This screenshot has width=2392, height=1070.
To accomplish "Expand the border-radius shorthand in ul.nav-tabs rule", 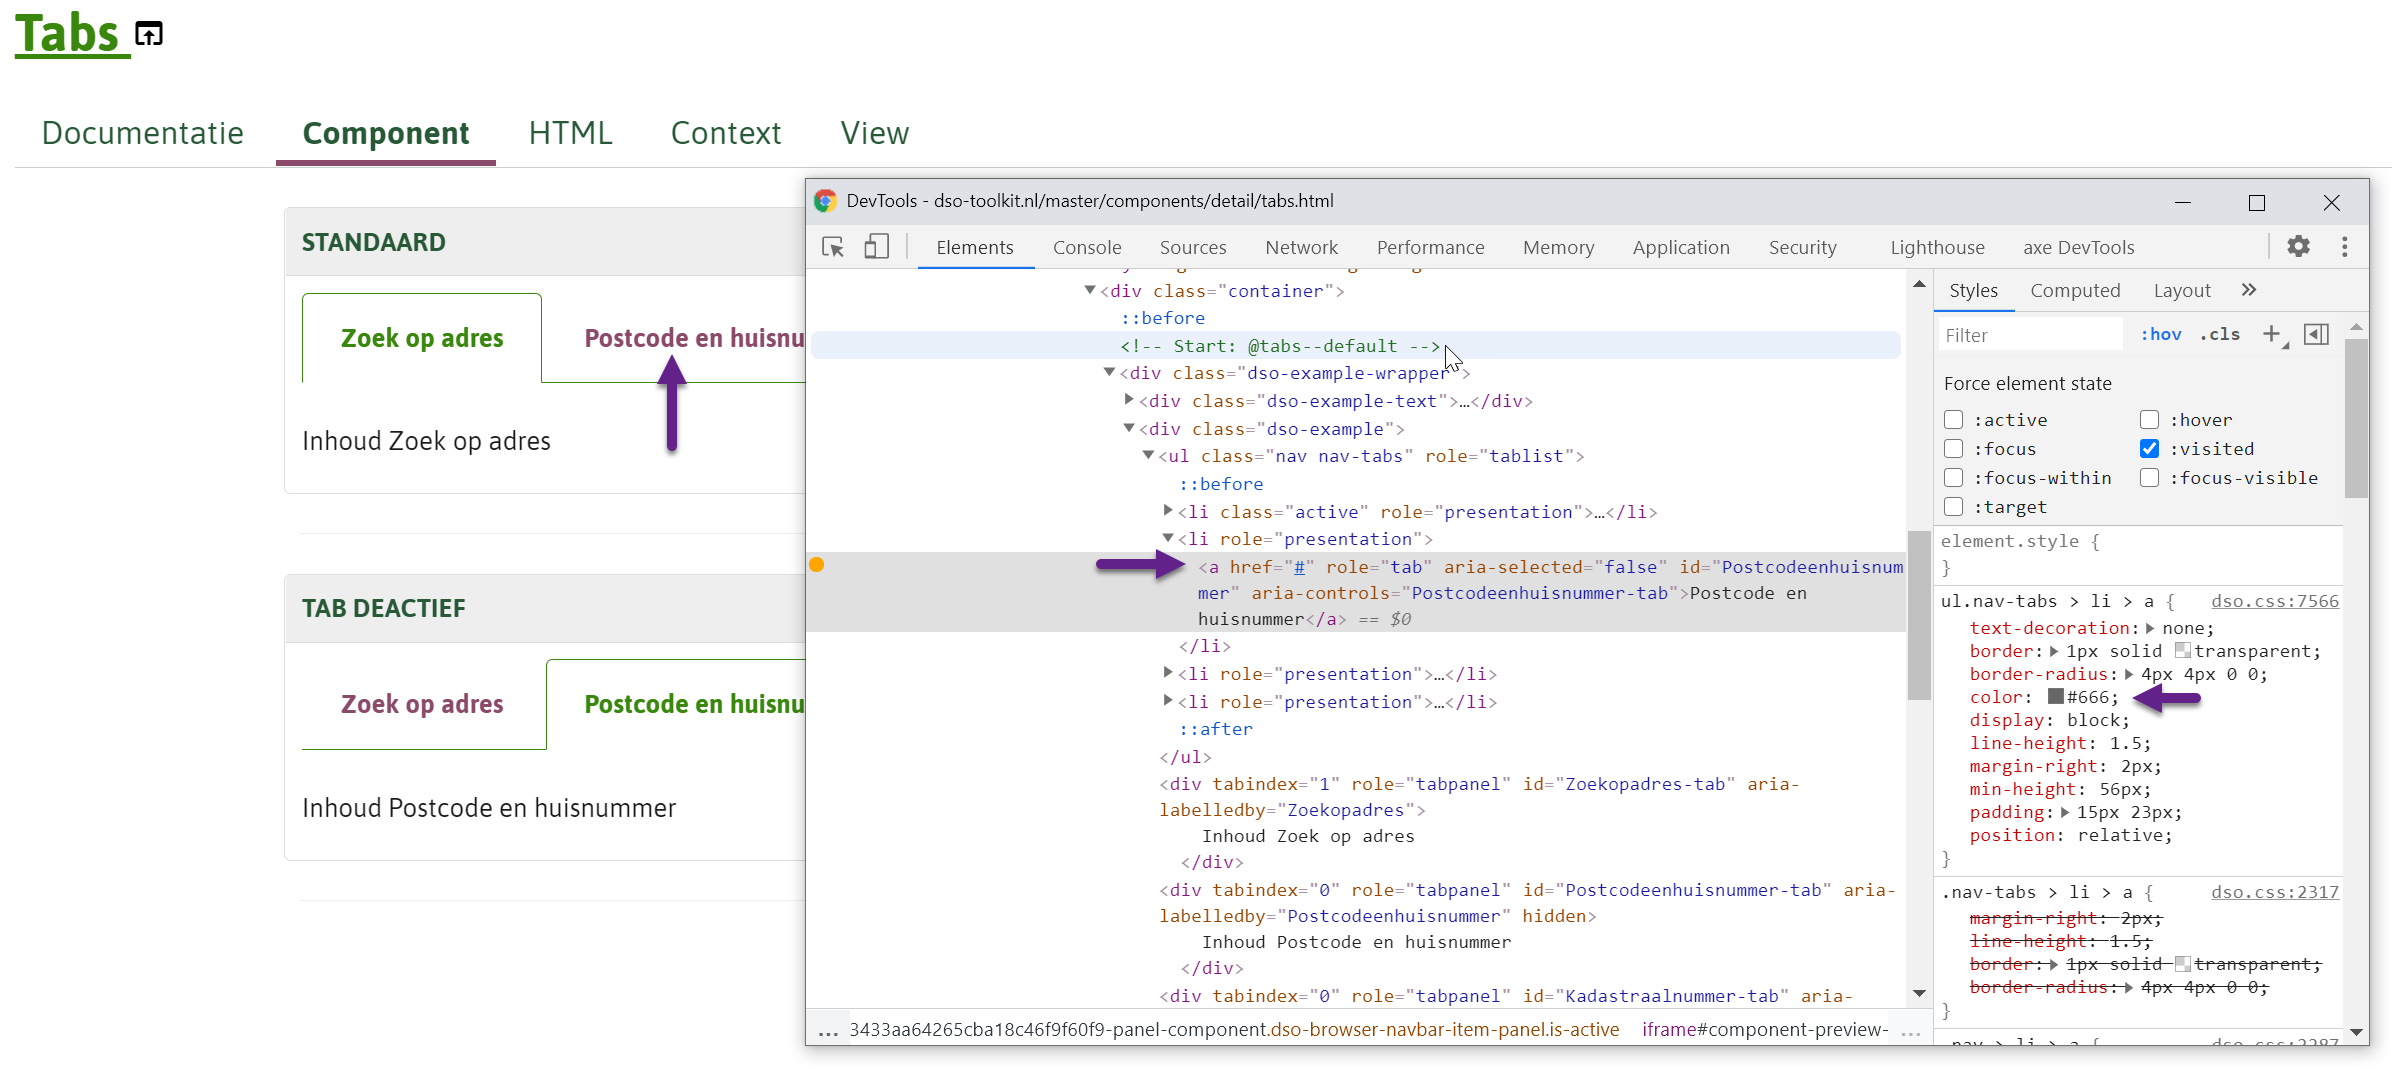I will coord(2129,674).
